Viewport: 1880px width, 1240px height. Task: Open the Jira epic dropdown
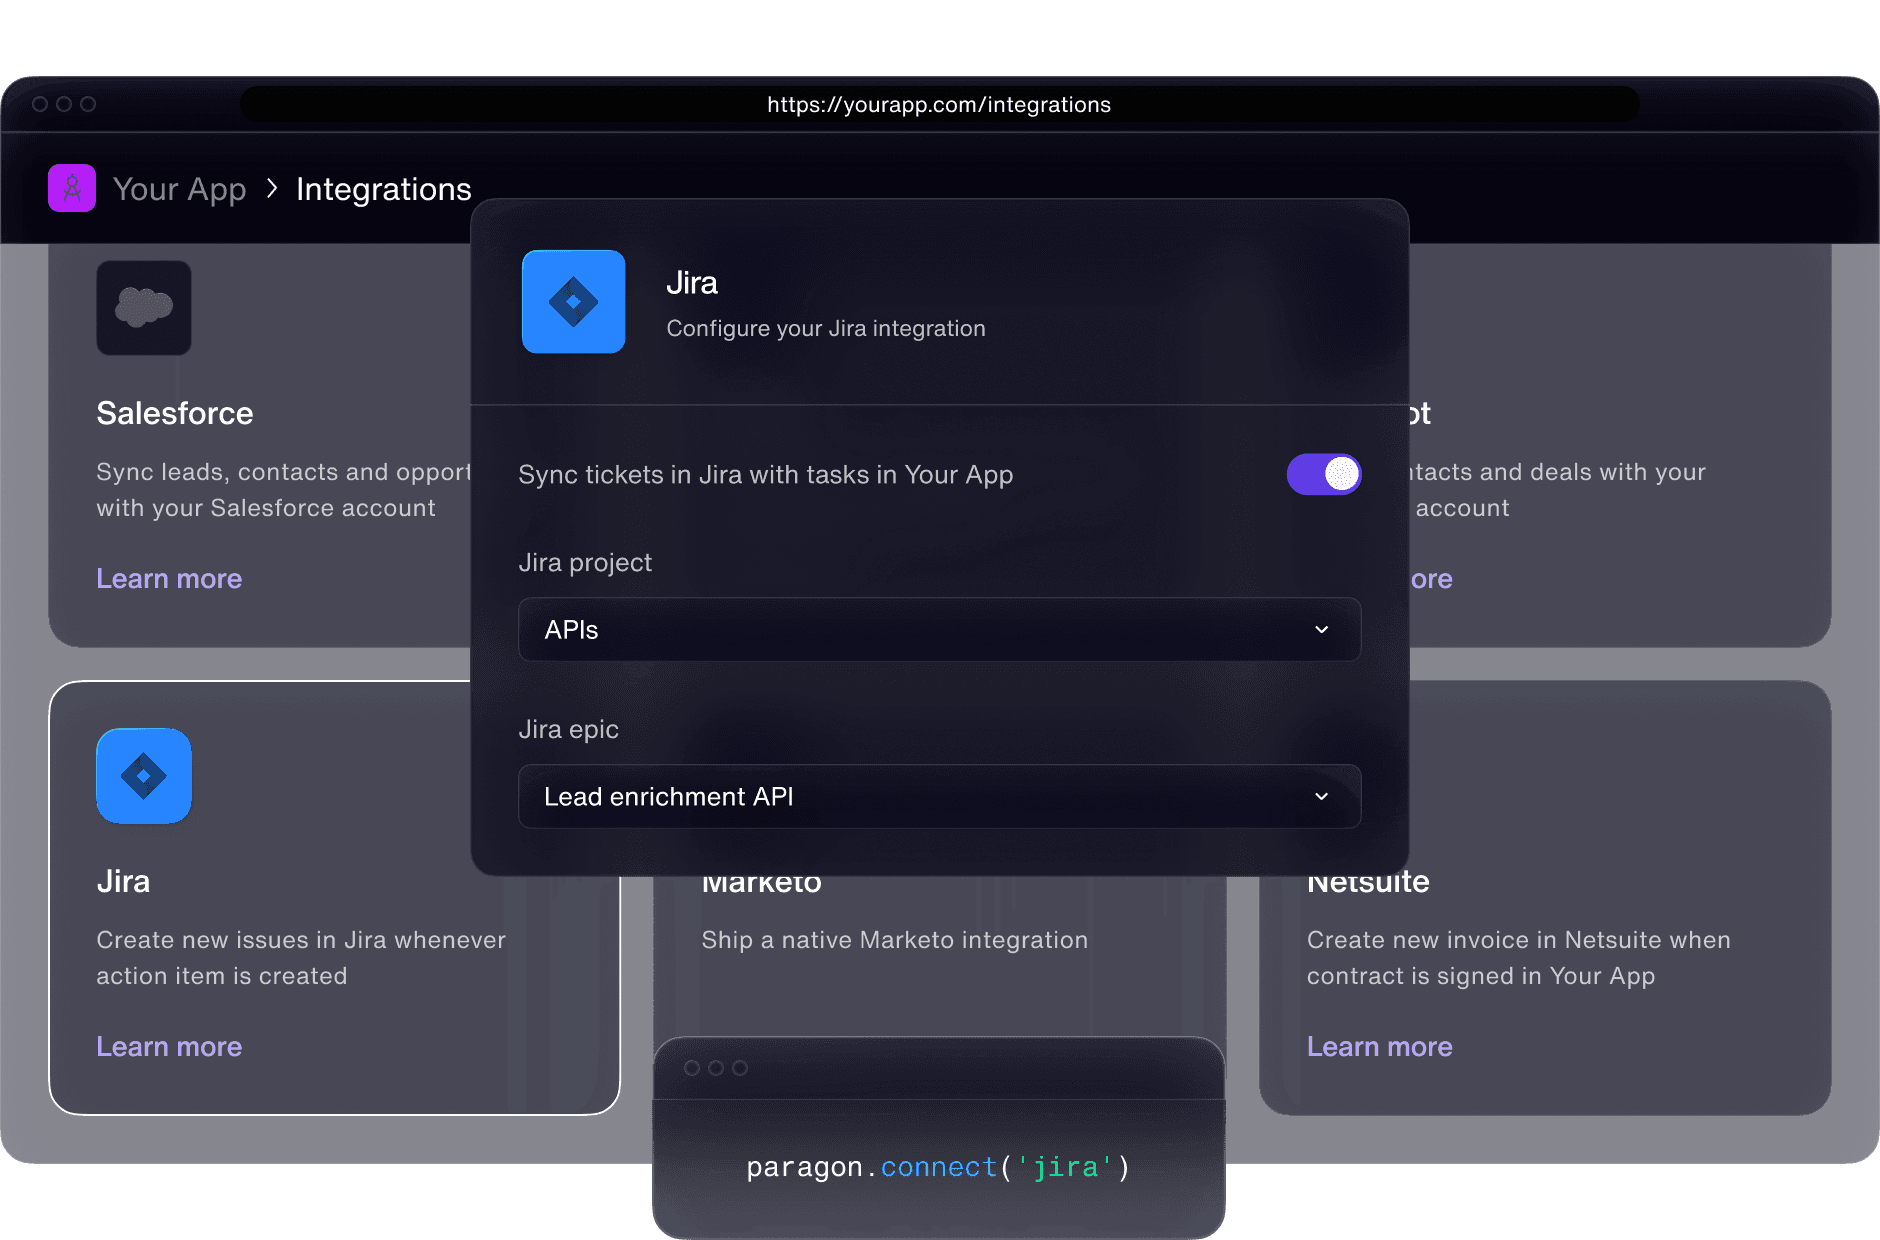[x=938, y=797]
